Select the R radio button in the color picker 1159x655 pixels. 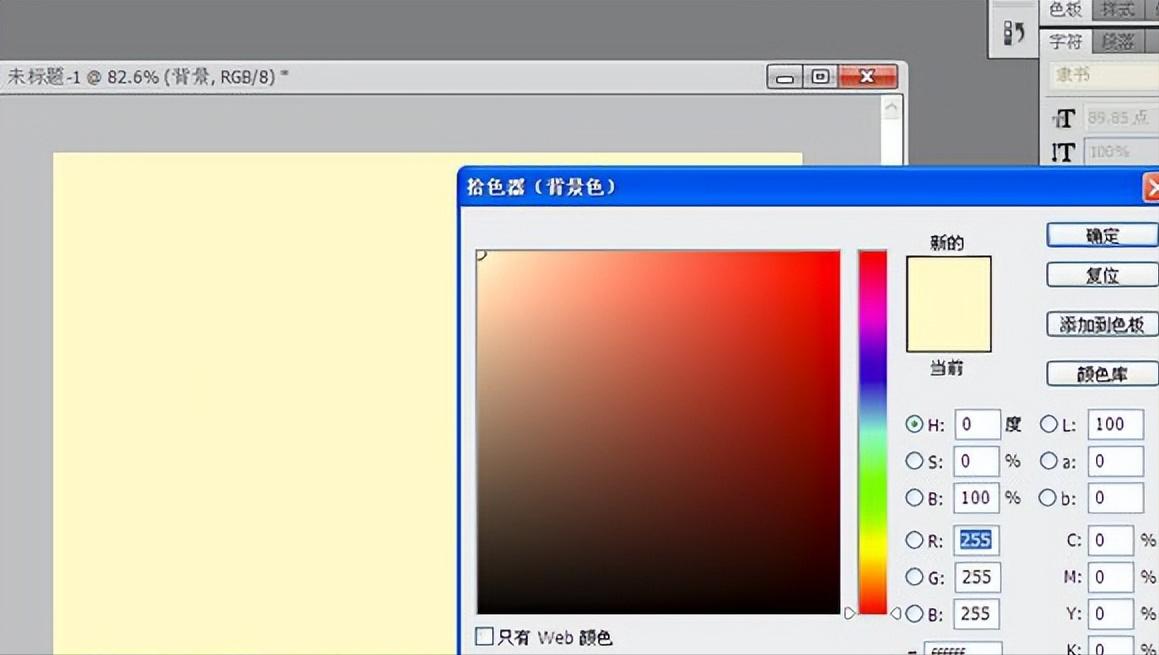tap(914, 540)
